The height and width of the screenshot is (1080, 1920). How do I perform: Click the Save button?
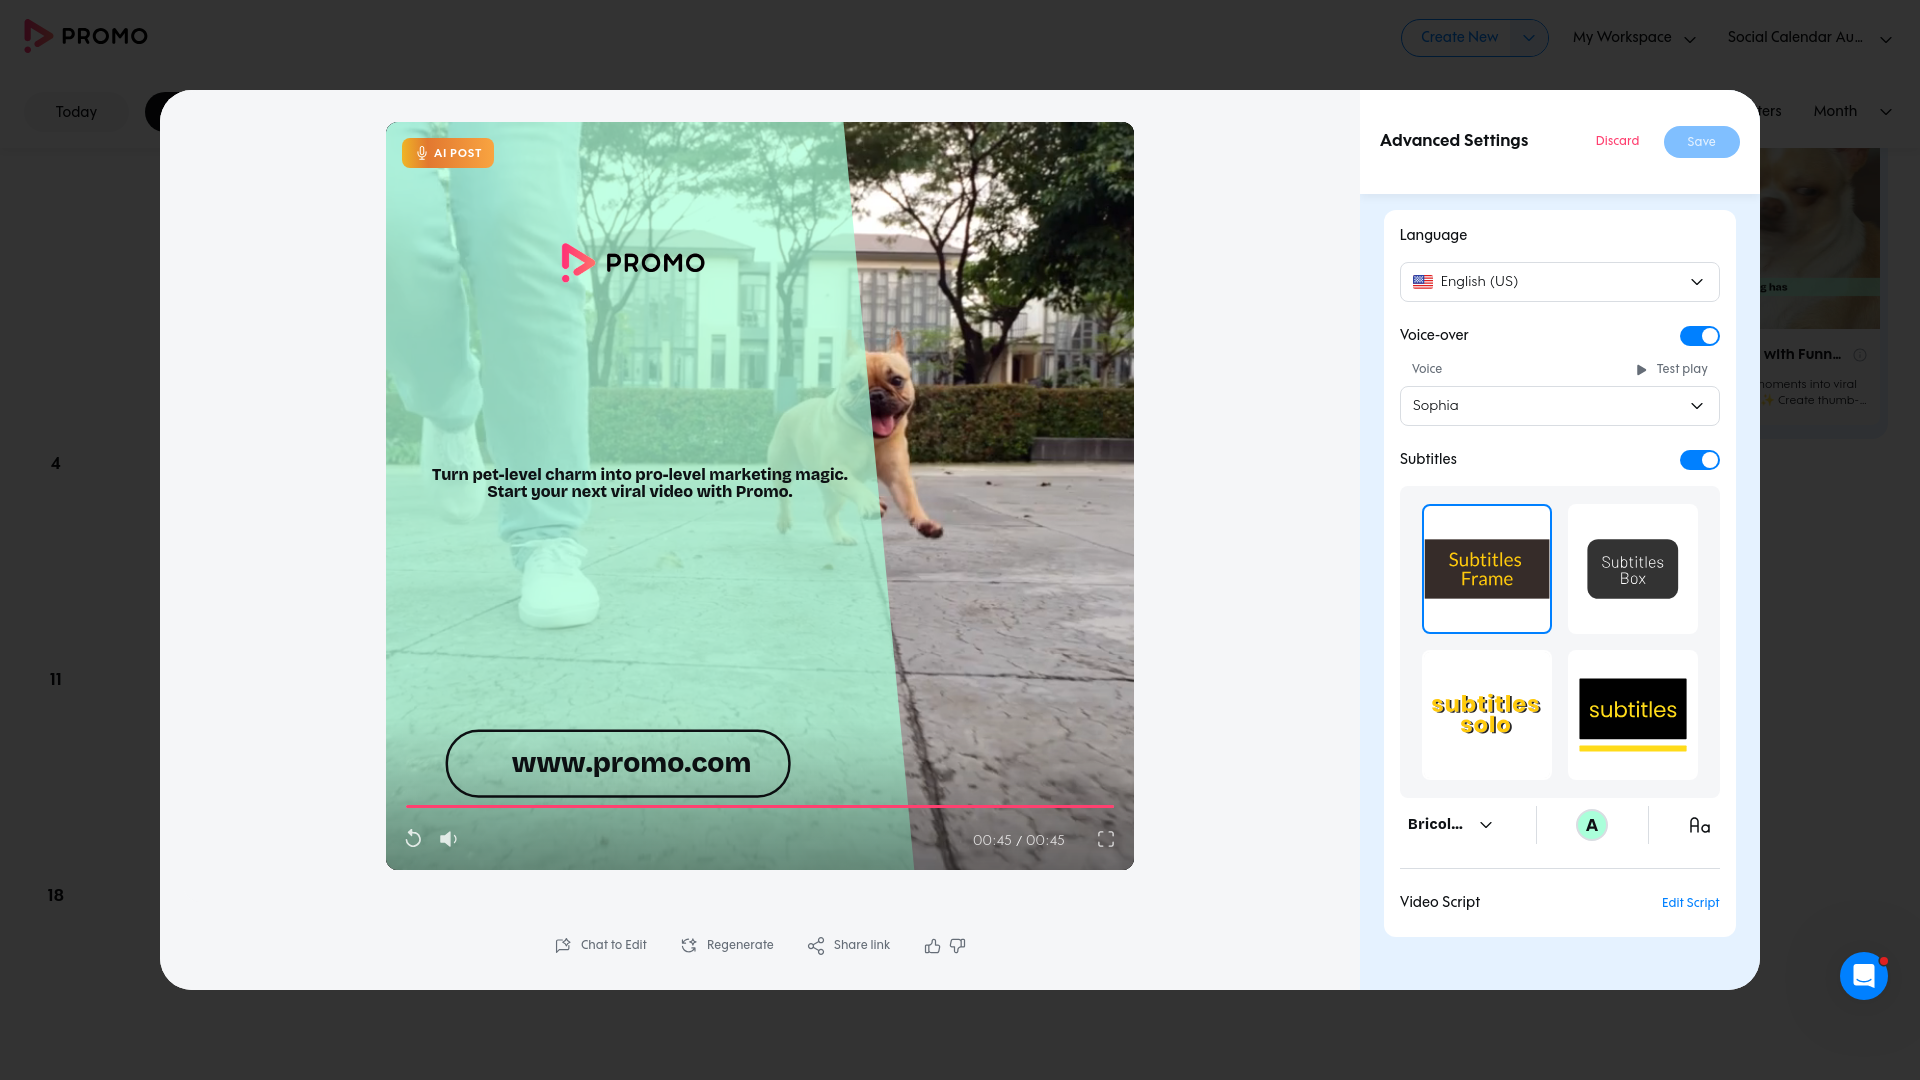click(1701, 142)
